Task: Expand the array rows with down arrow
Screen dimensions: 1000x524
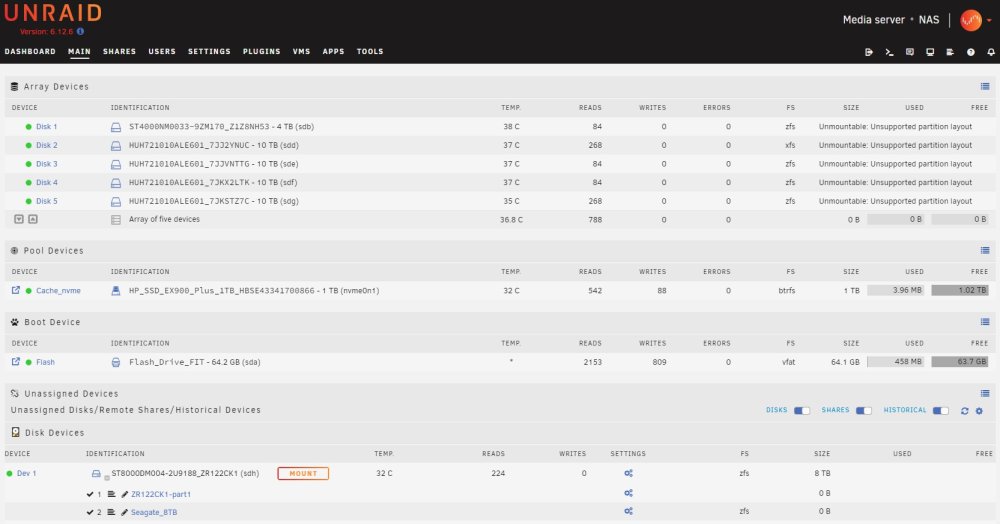Action: click(x=19, y=219)
